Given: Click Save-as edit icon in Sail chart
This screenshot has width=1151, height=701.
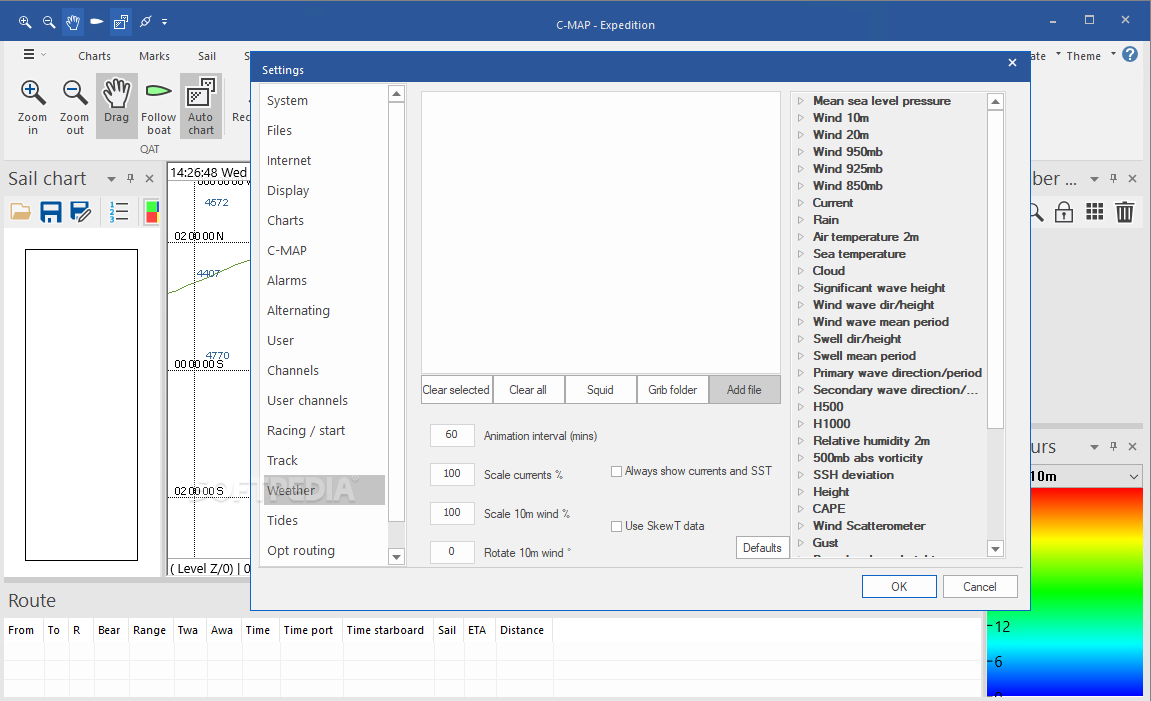Looking at the screenshot, I should [81, 212].
